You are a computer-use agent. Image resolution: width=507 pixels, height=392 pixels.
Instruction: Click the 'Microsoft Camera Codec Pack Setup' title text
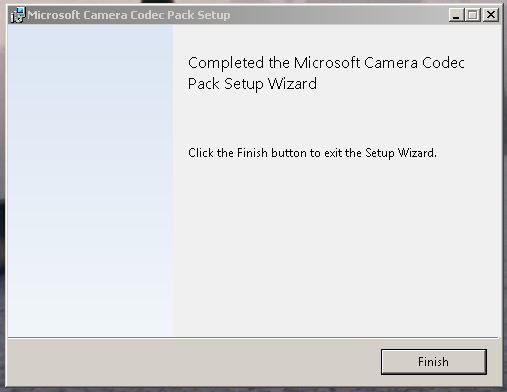pyautogui.click(x=129, y=15)
